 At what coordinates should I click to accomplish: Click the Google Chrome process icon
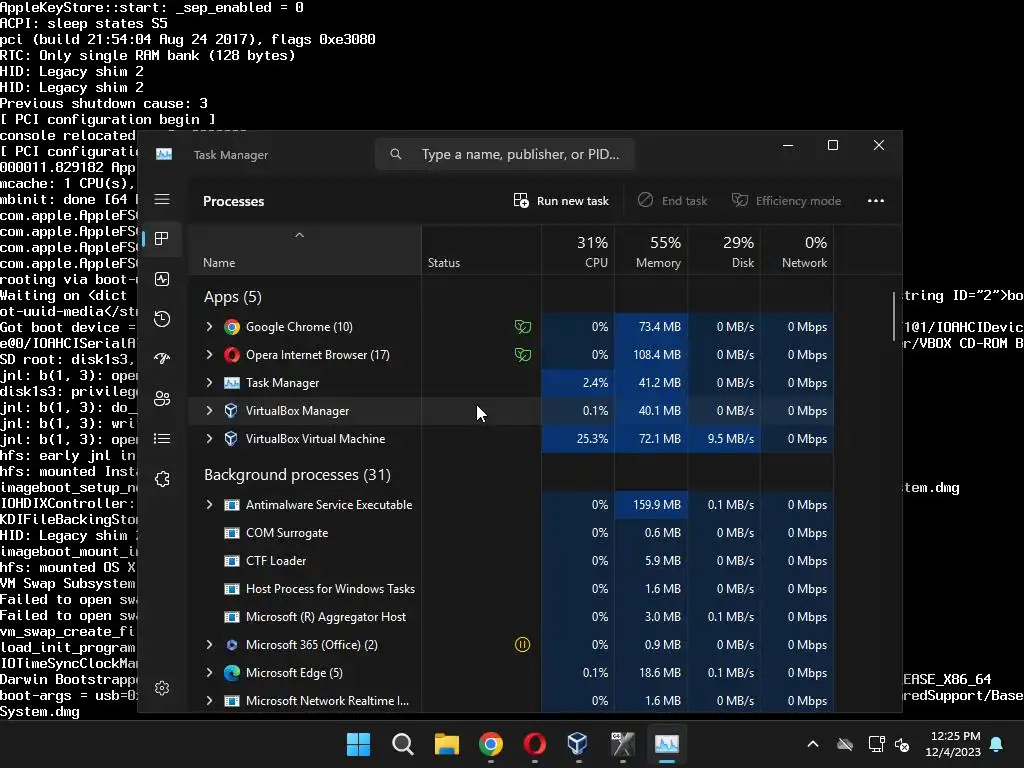(x=231, y=327)
